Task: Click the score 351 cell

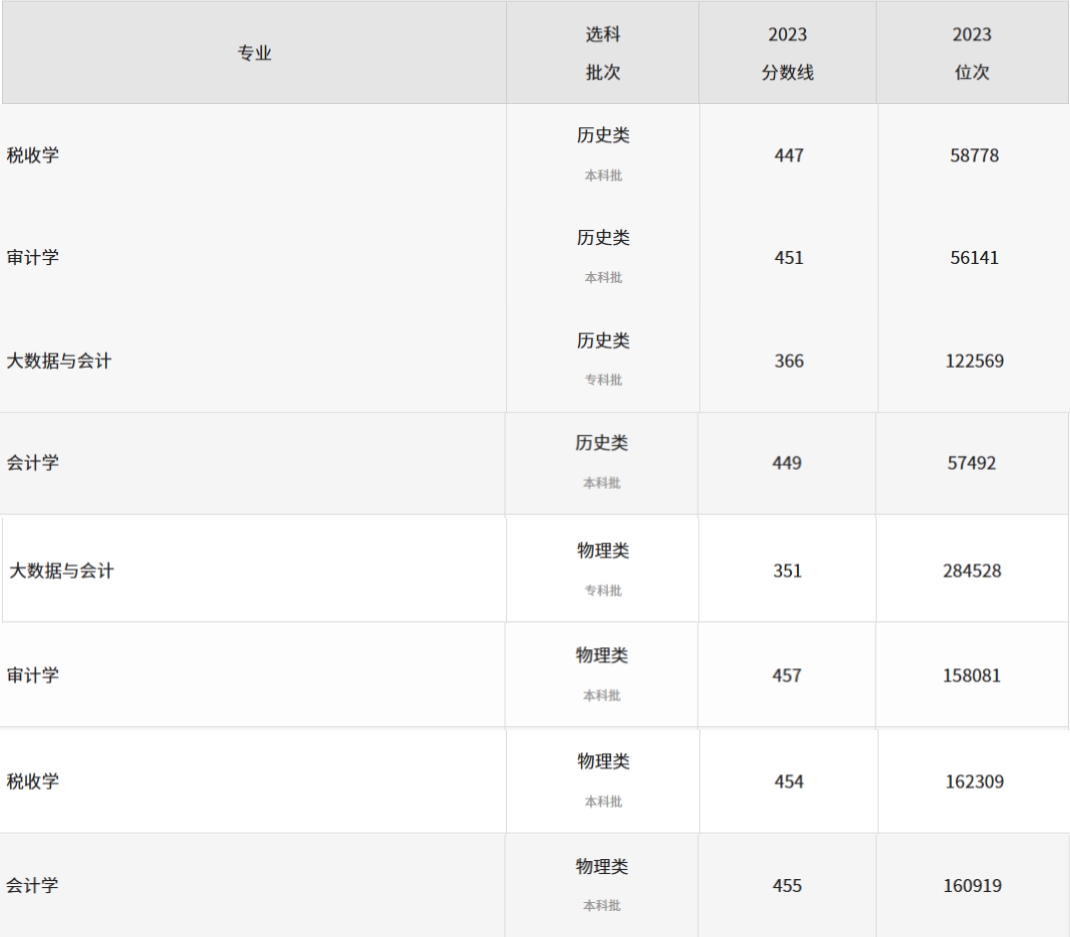Action: pyautogui.click(x=787, y=571)
